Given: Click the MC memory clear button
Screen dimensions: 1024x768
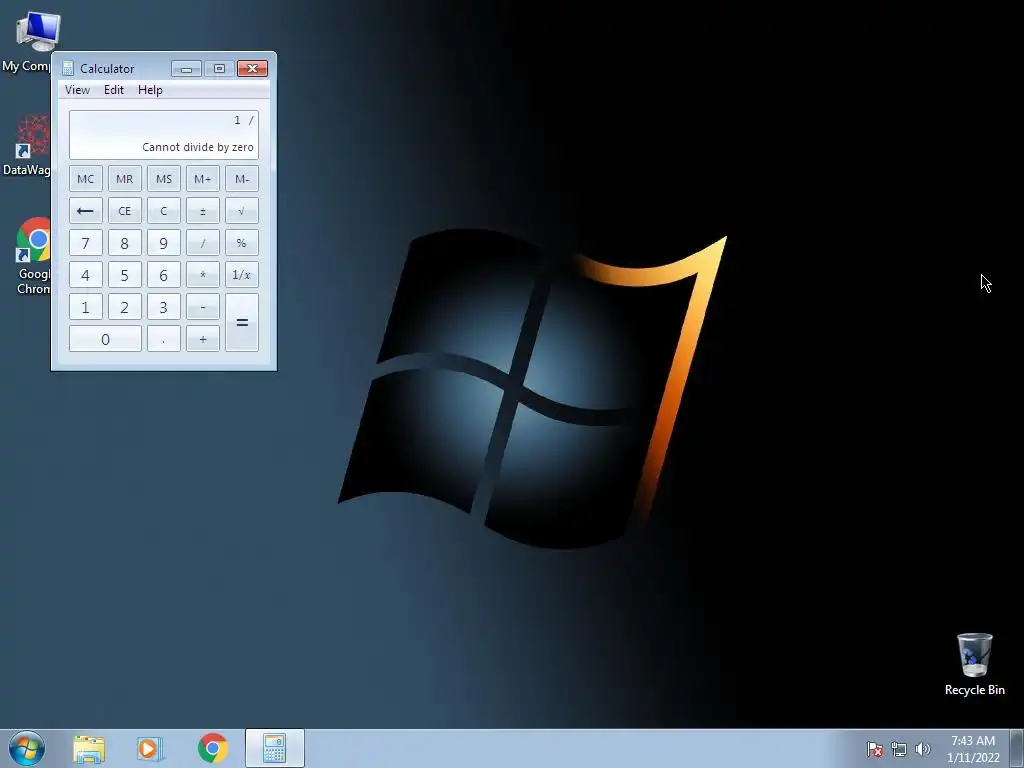Looking at the screenshot, I should click(x=86, y=179).
